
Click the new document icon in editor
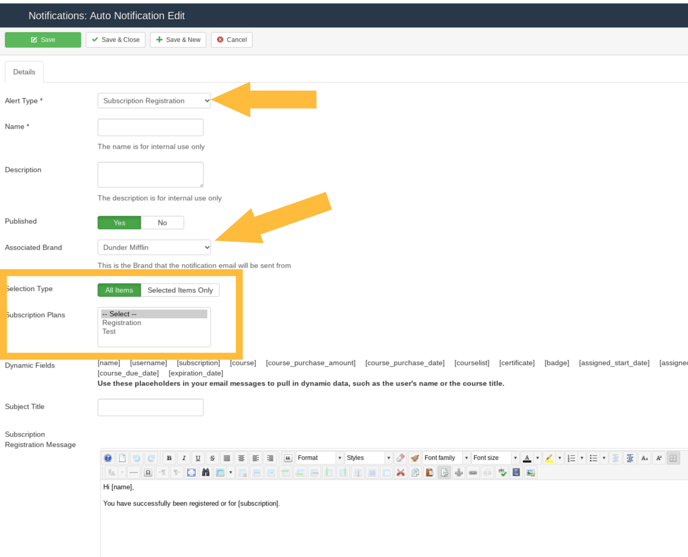[x=122, y=458]
